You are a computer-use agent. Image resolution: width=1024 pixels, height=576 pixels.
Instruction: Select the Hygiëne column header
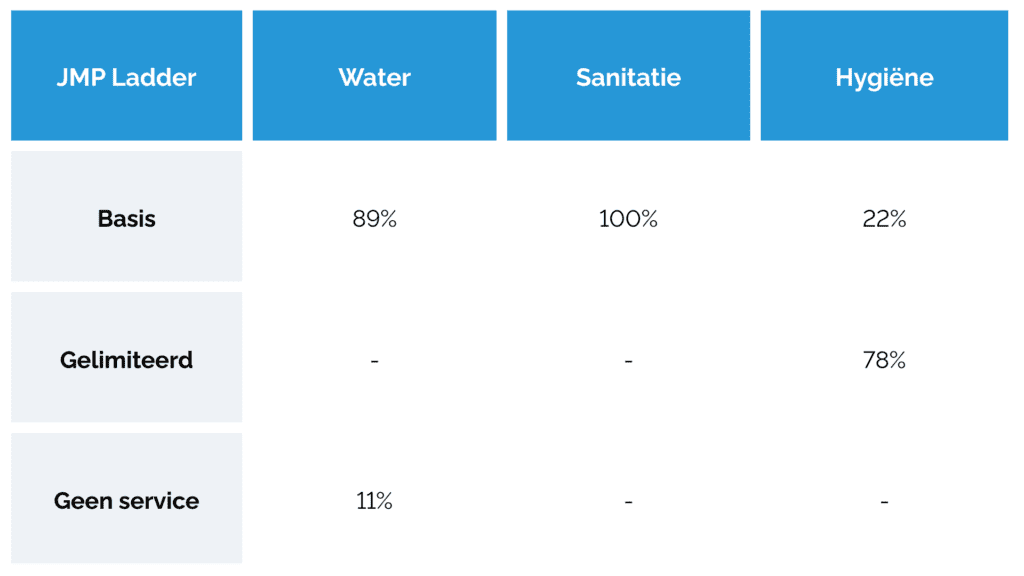tap(884, 78)
